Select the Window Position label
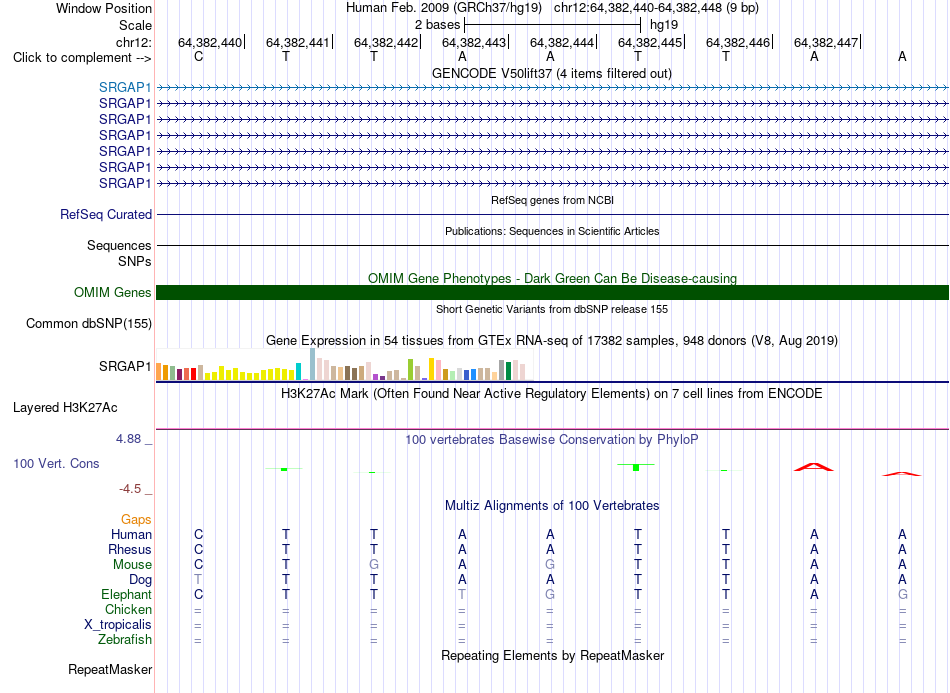This screenshot has height=693, width=950. 104,8
